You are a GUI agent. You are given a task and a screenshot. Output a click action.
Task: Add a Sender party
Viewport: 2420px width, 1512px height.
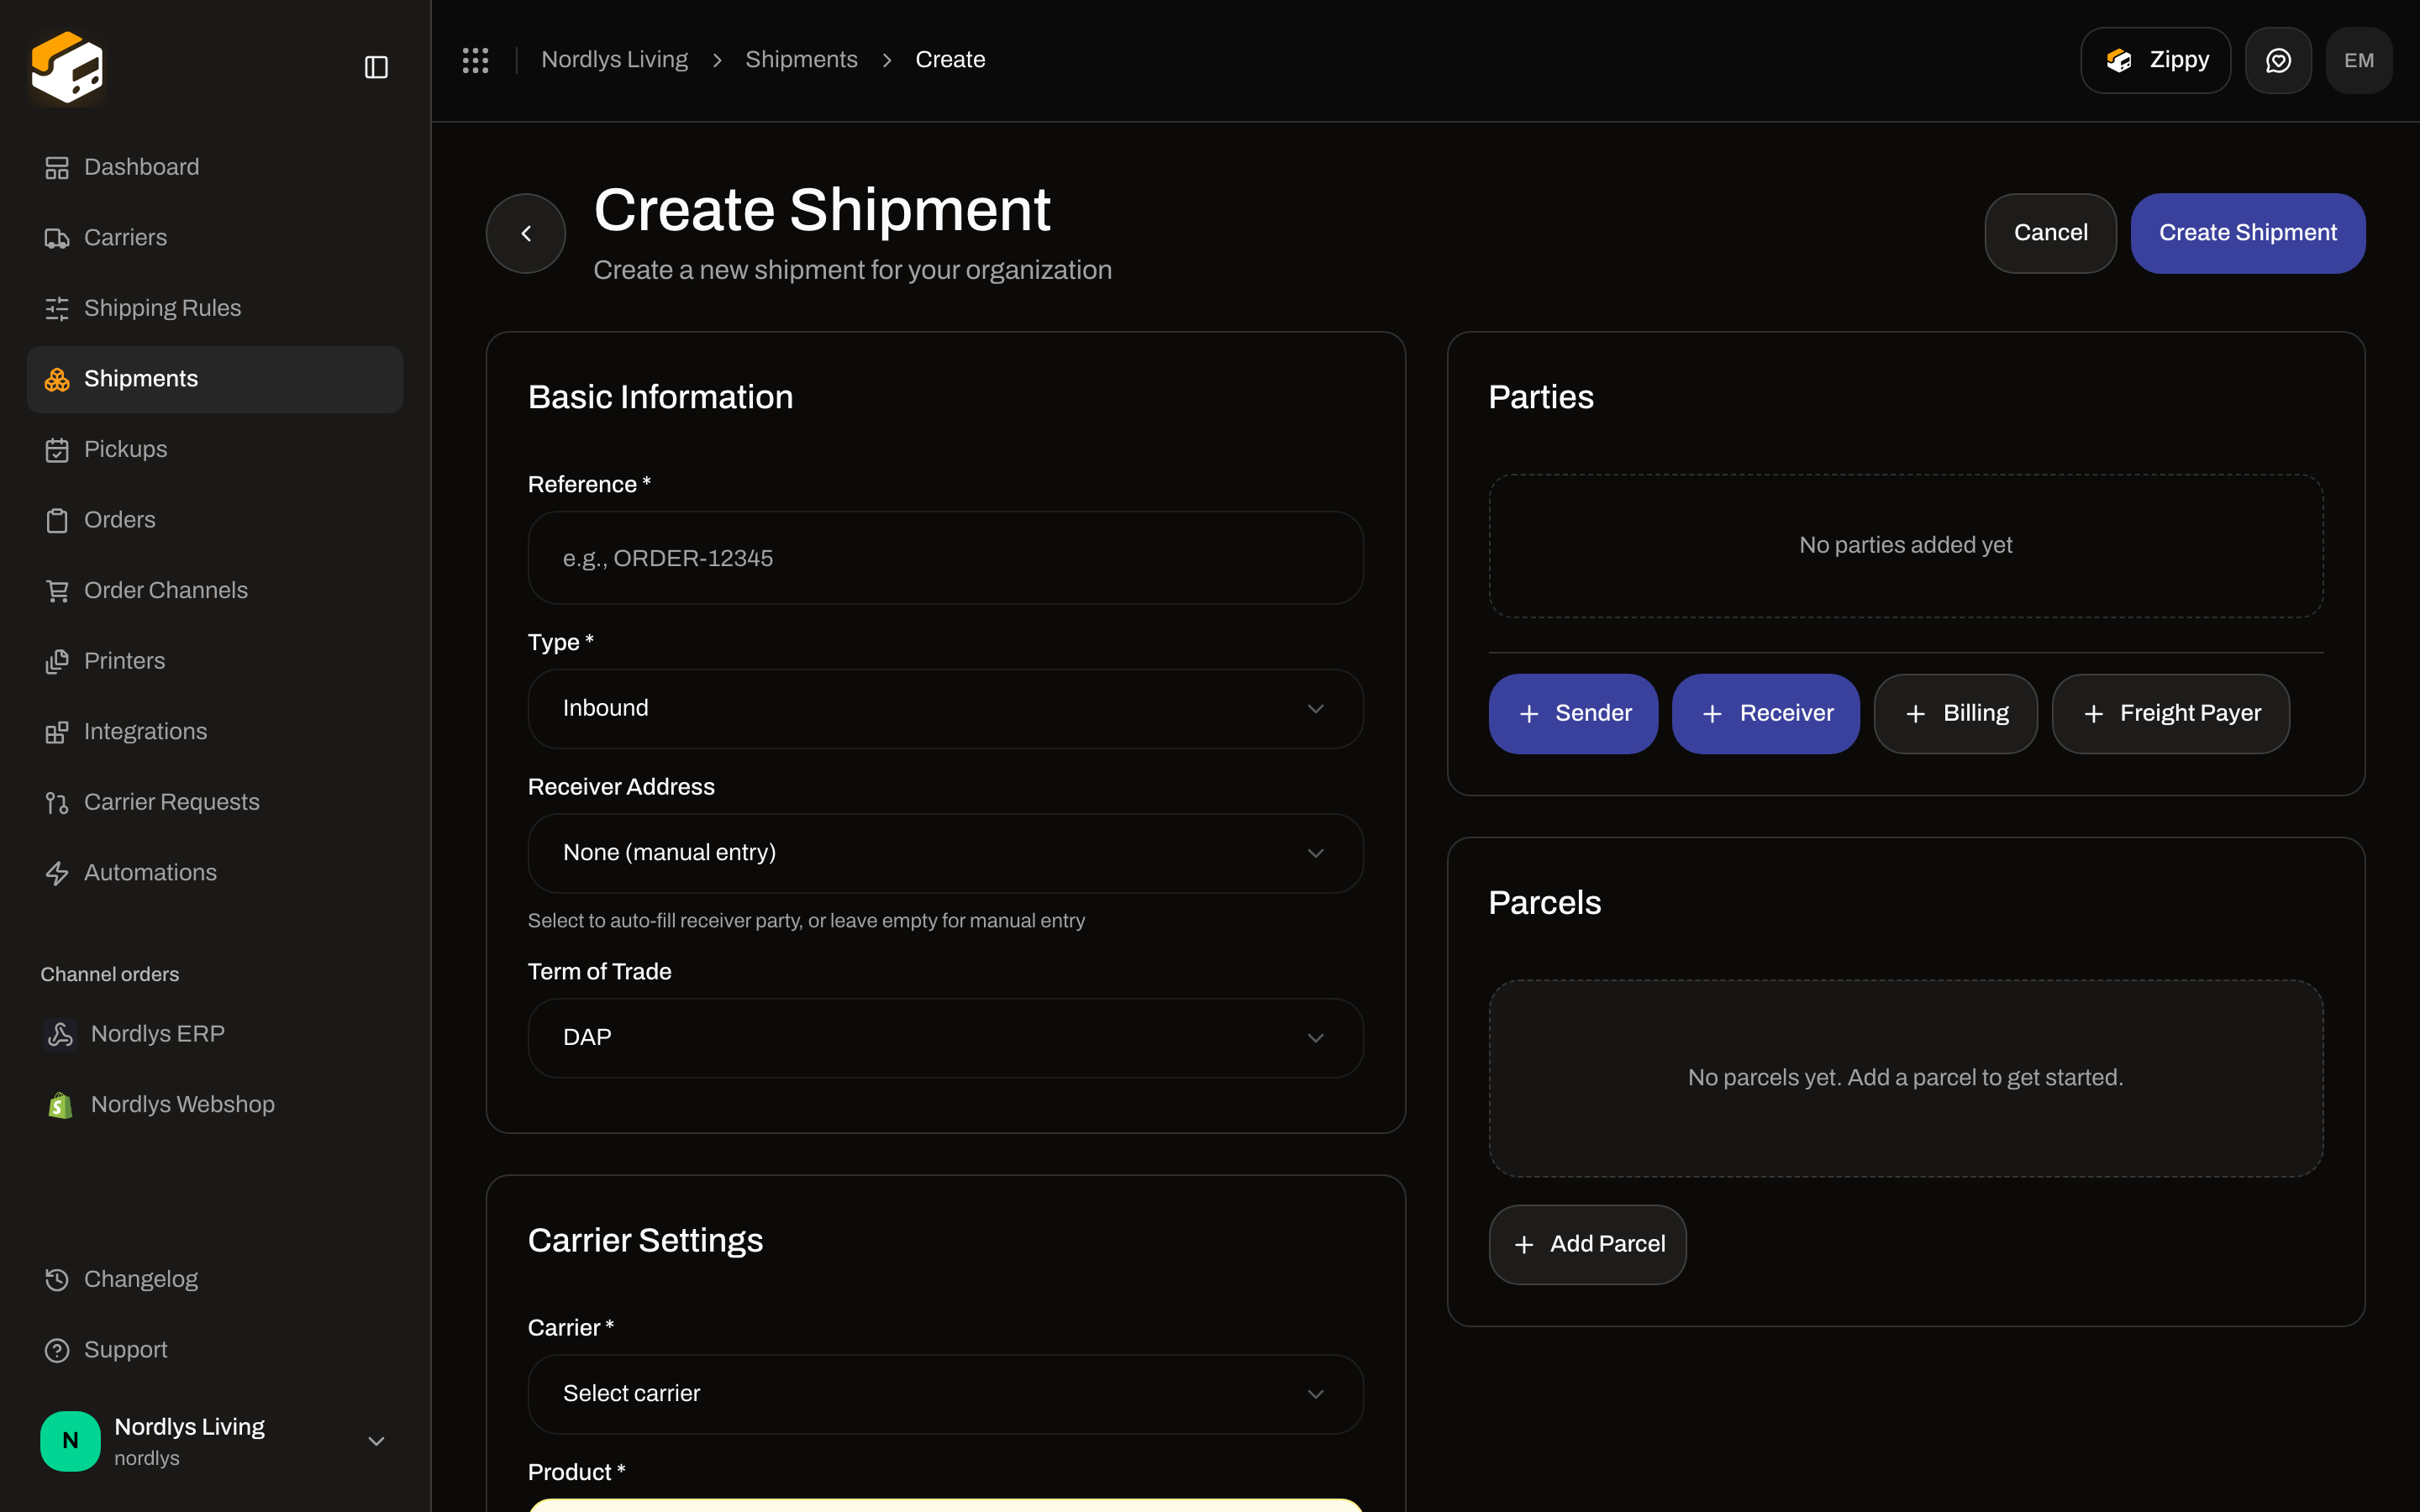point(1573,714)
